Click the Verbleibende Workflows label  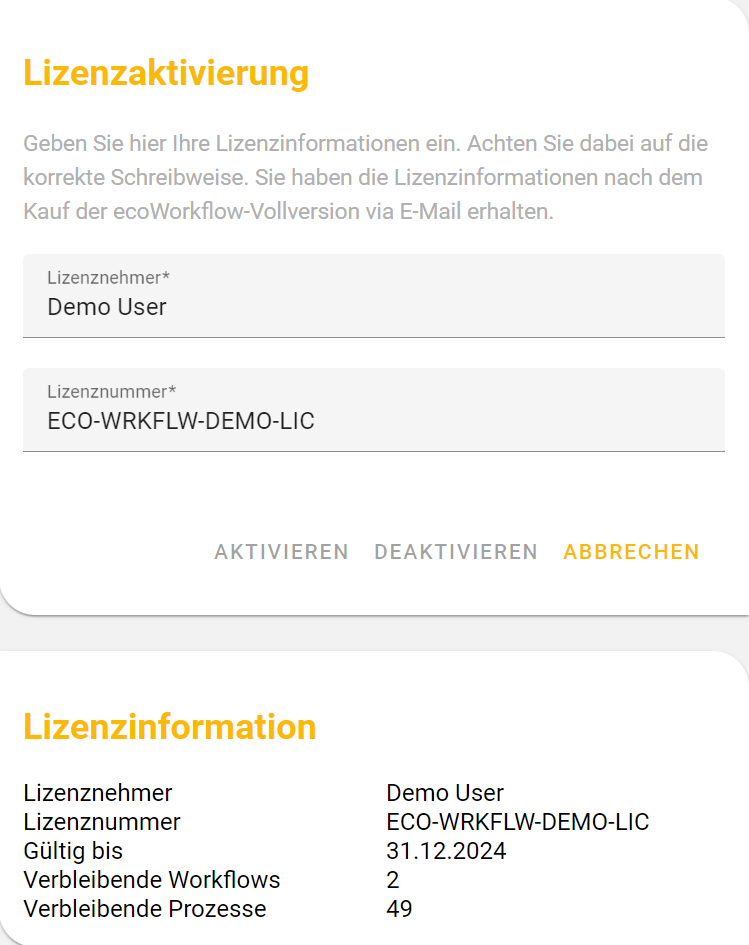152,880
